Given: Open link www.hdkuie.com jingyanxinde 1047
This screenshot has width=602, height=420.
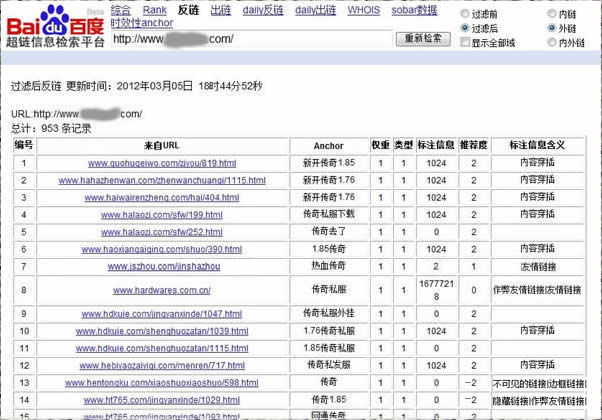Looking at the screenshot, I should pyautogui.click(x=162, y=314).
